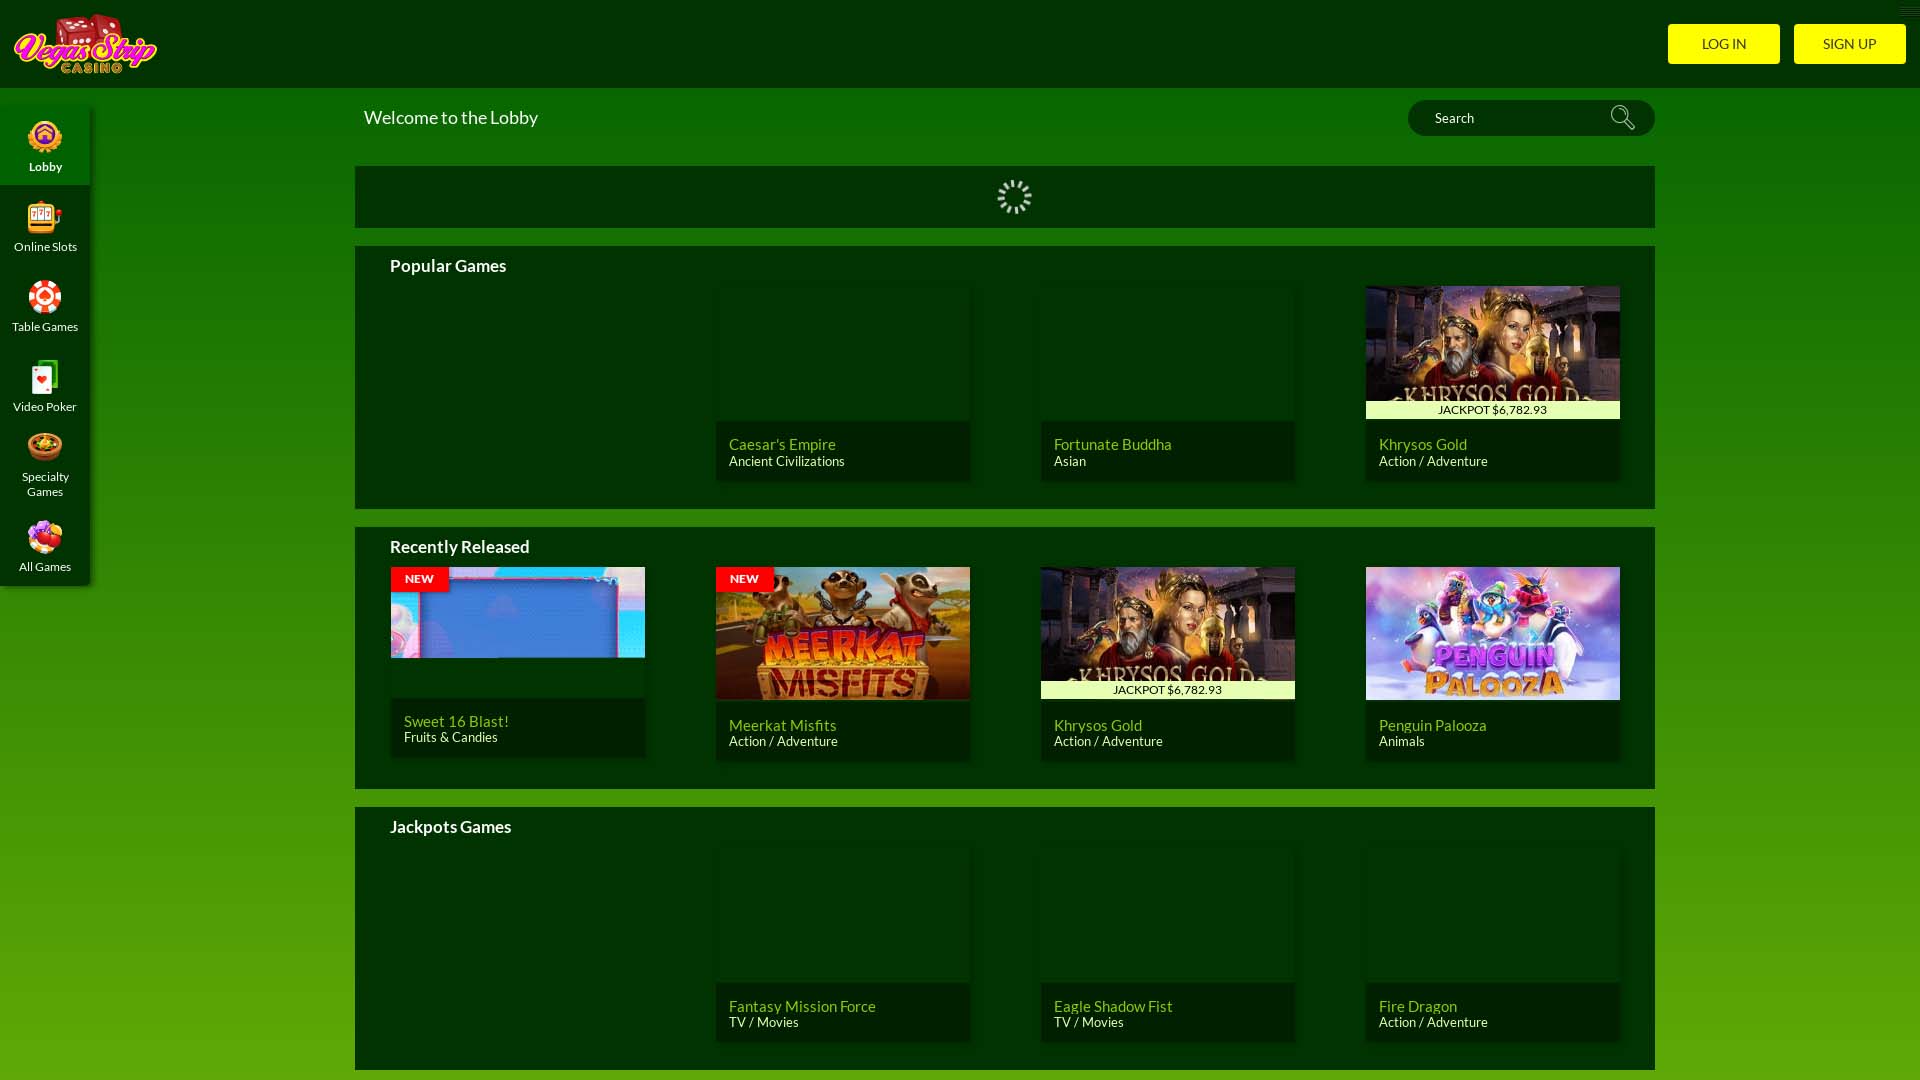Open the Fire Dragon game link

tap(1417, 1006)
